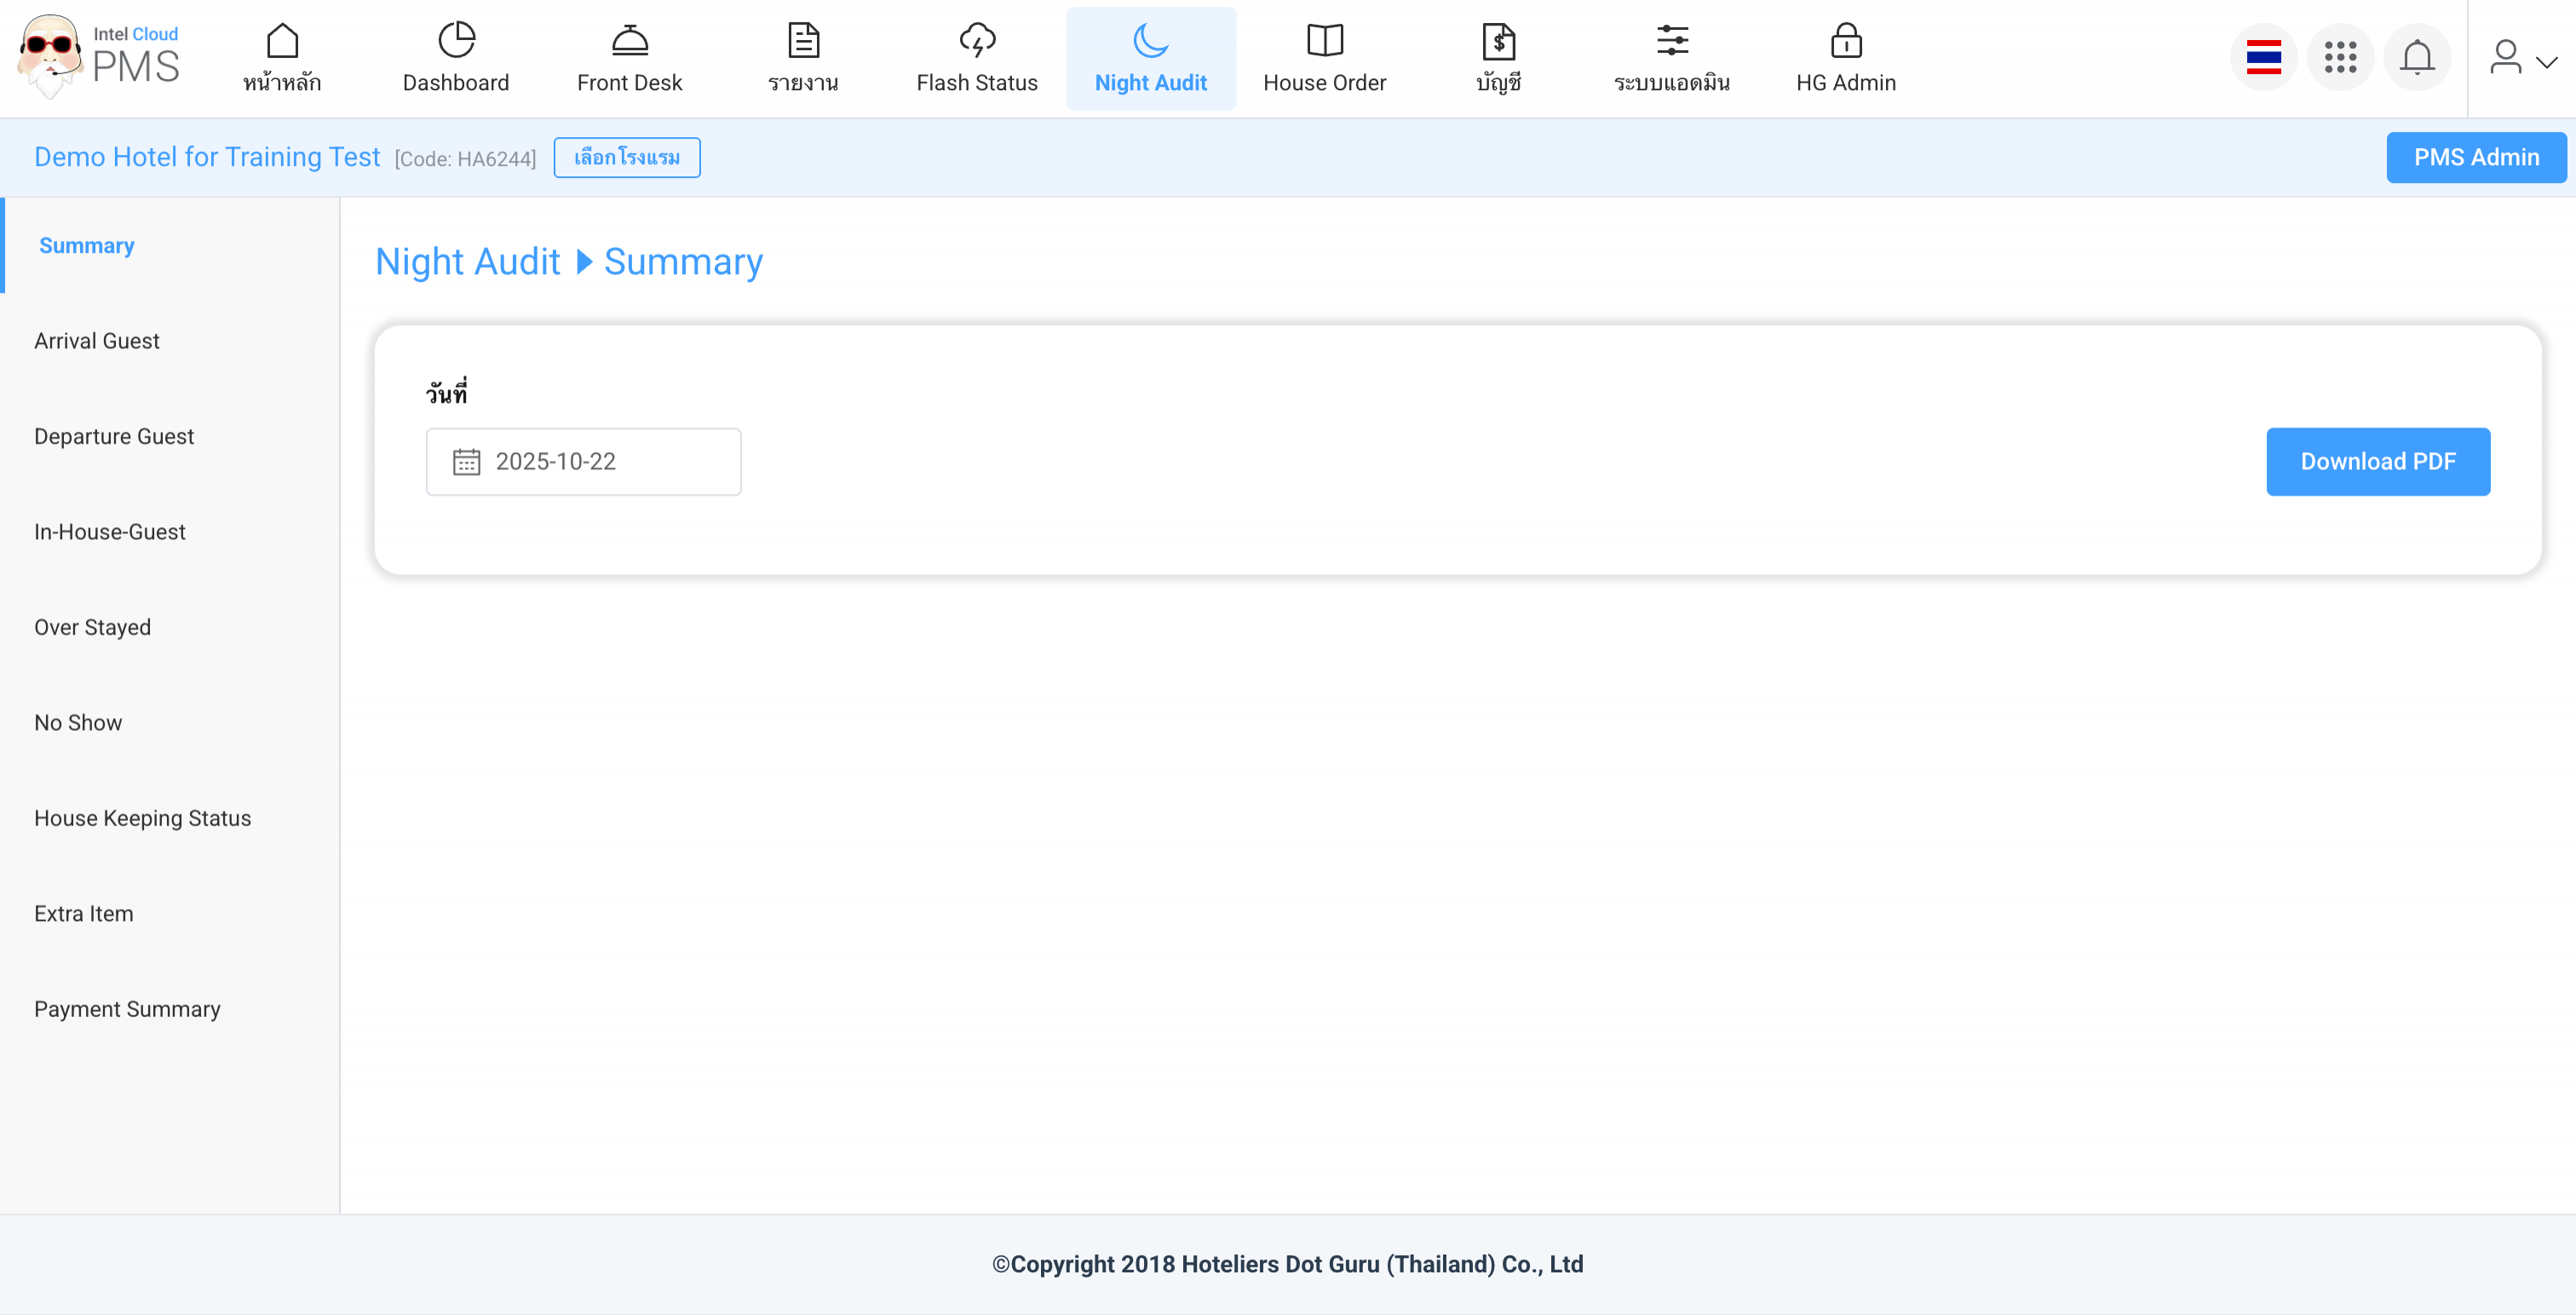The width and height of the screenshot is (2576, 1315).
Task: Click the House Order book icon
Action: (1324, 41)
